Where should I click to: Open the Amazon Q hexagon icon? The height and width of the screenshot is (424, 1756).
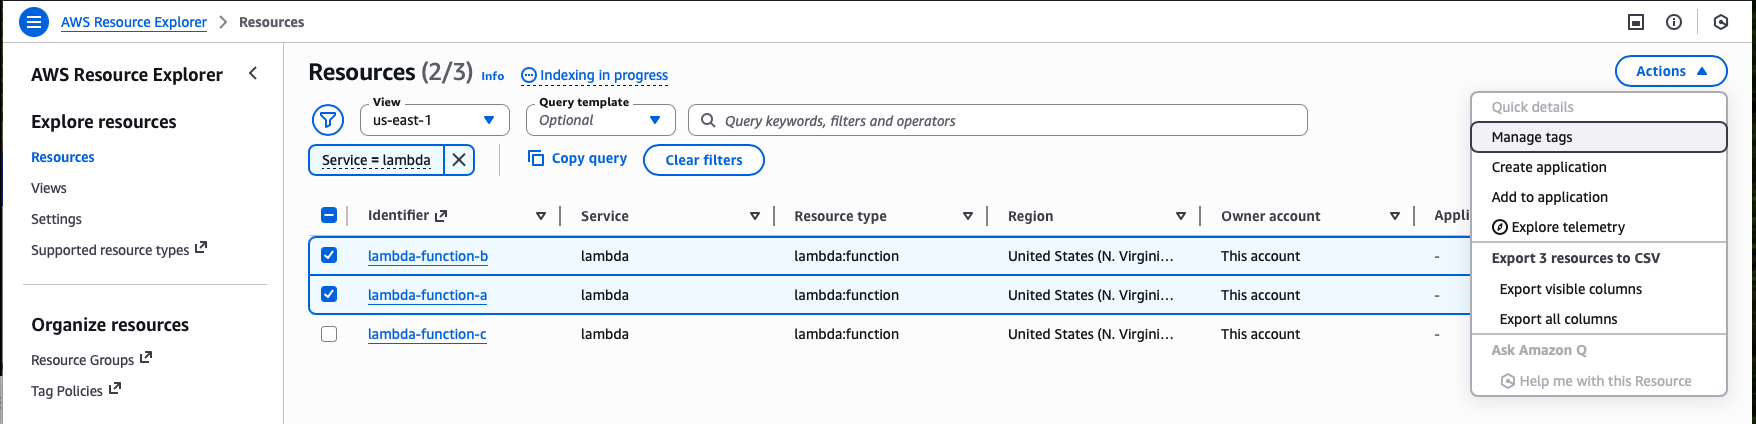click(x=1721, y=22)
